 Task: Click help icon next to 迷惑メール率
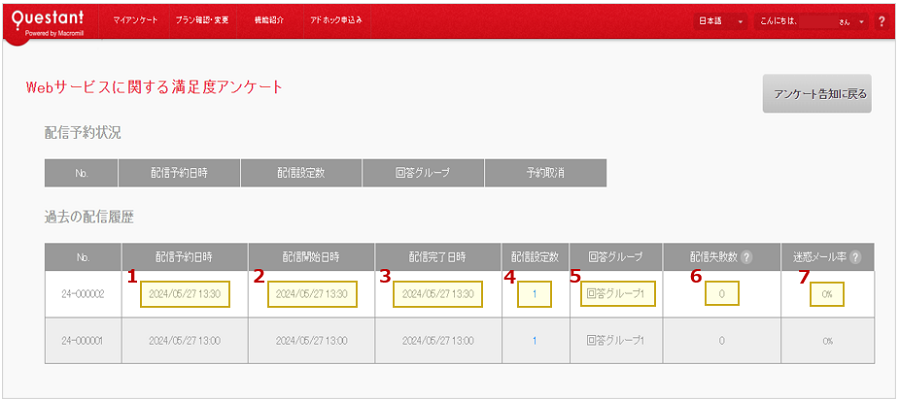(x=855, y=257)
